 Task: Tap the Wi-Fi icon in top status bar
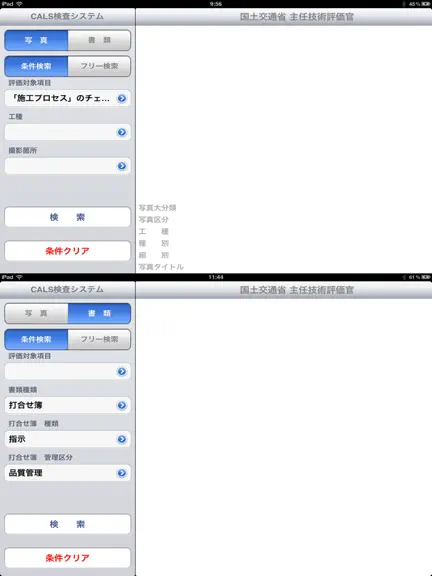19,4
